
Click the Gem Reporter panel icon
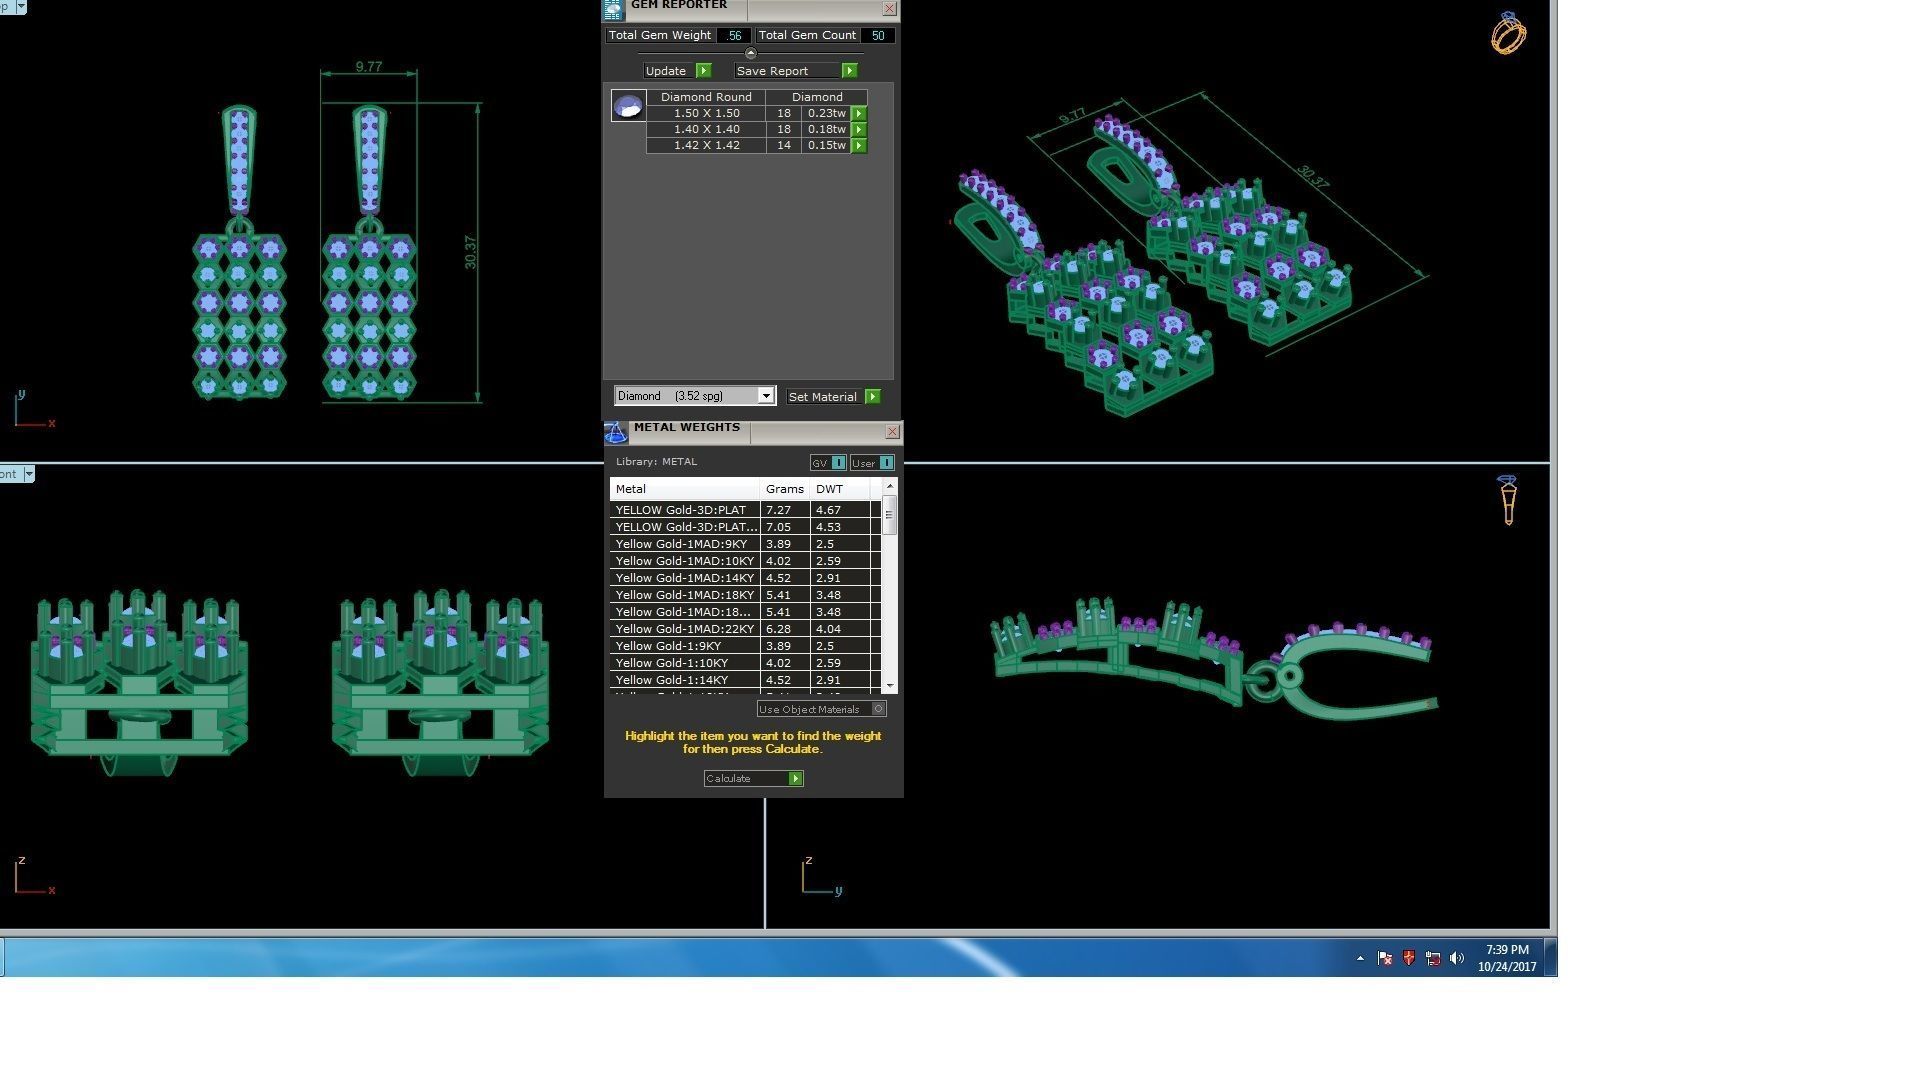click(612, 10)
